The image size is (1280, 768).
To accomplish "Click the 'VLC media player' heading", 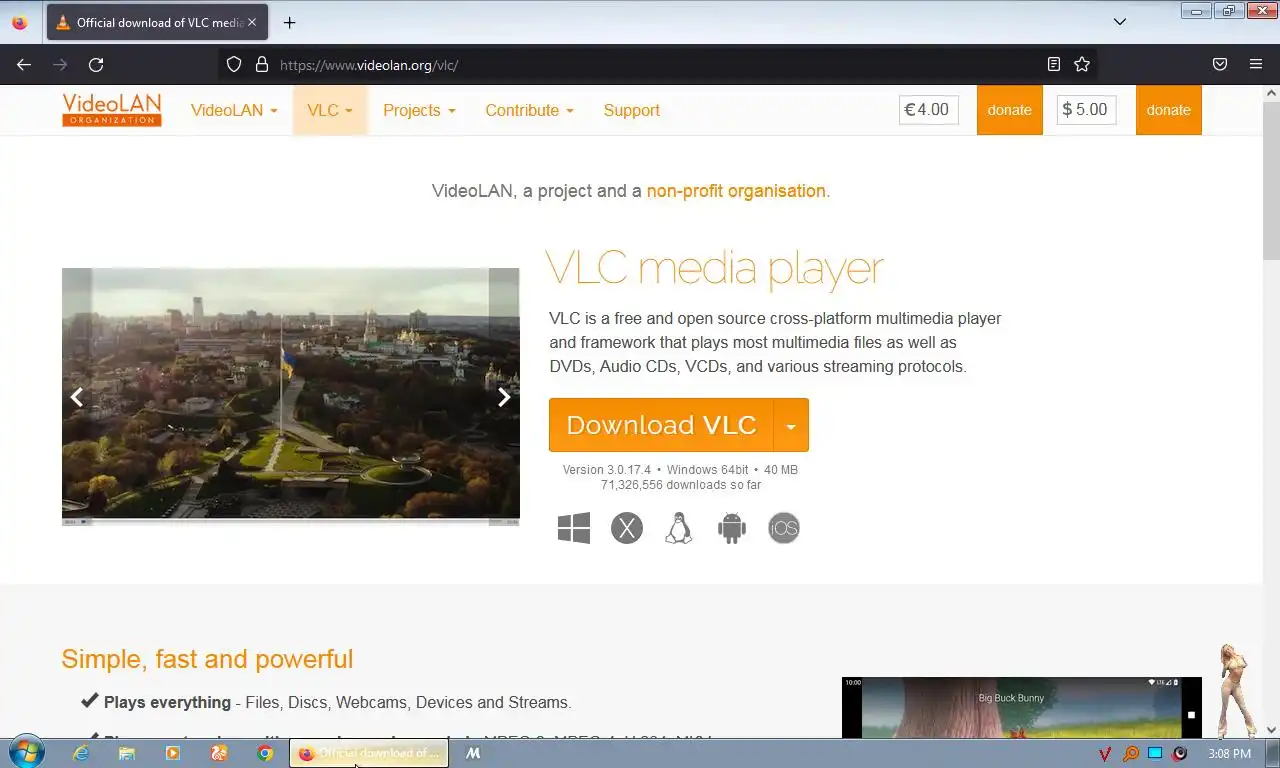I will tap(714, 269).
